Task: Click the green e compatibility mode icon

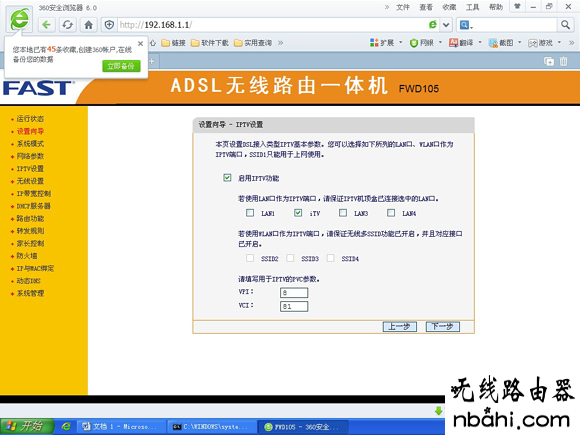Action: coord(432,25)
